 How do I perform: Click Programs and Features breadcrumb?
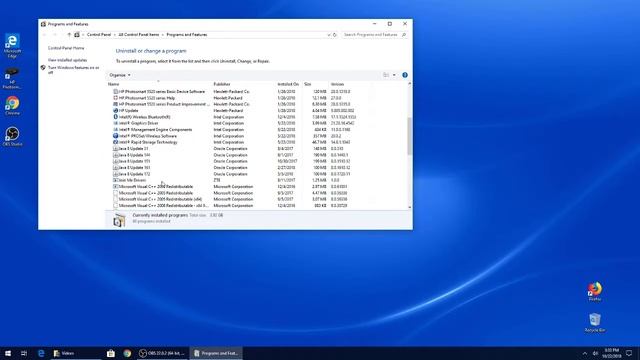click(x=187, y=35)
